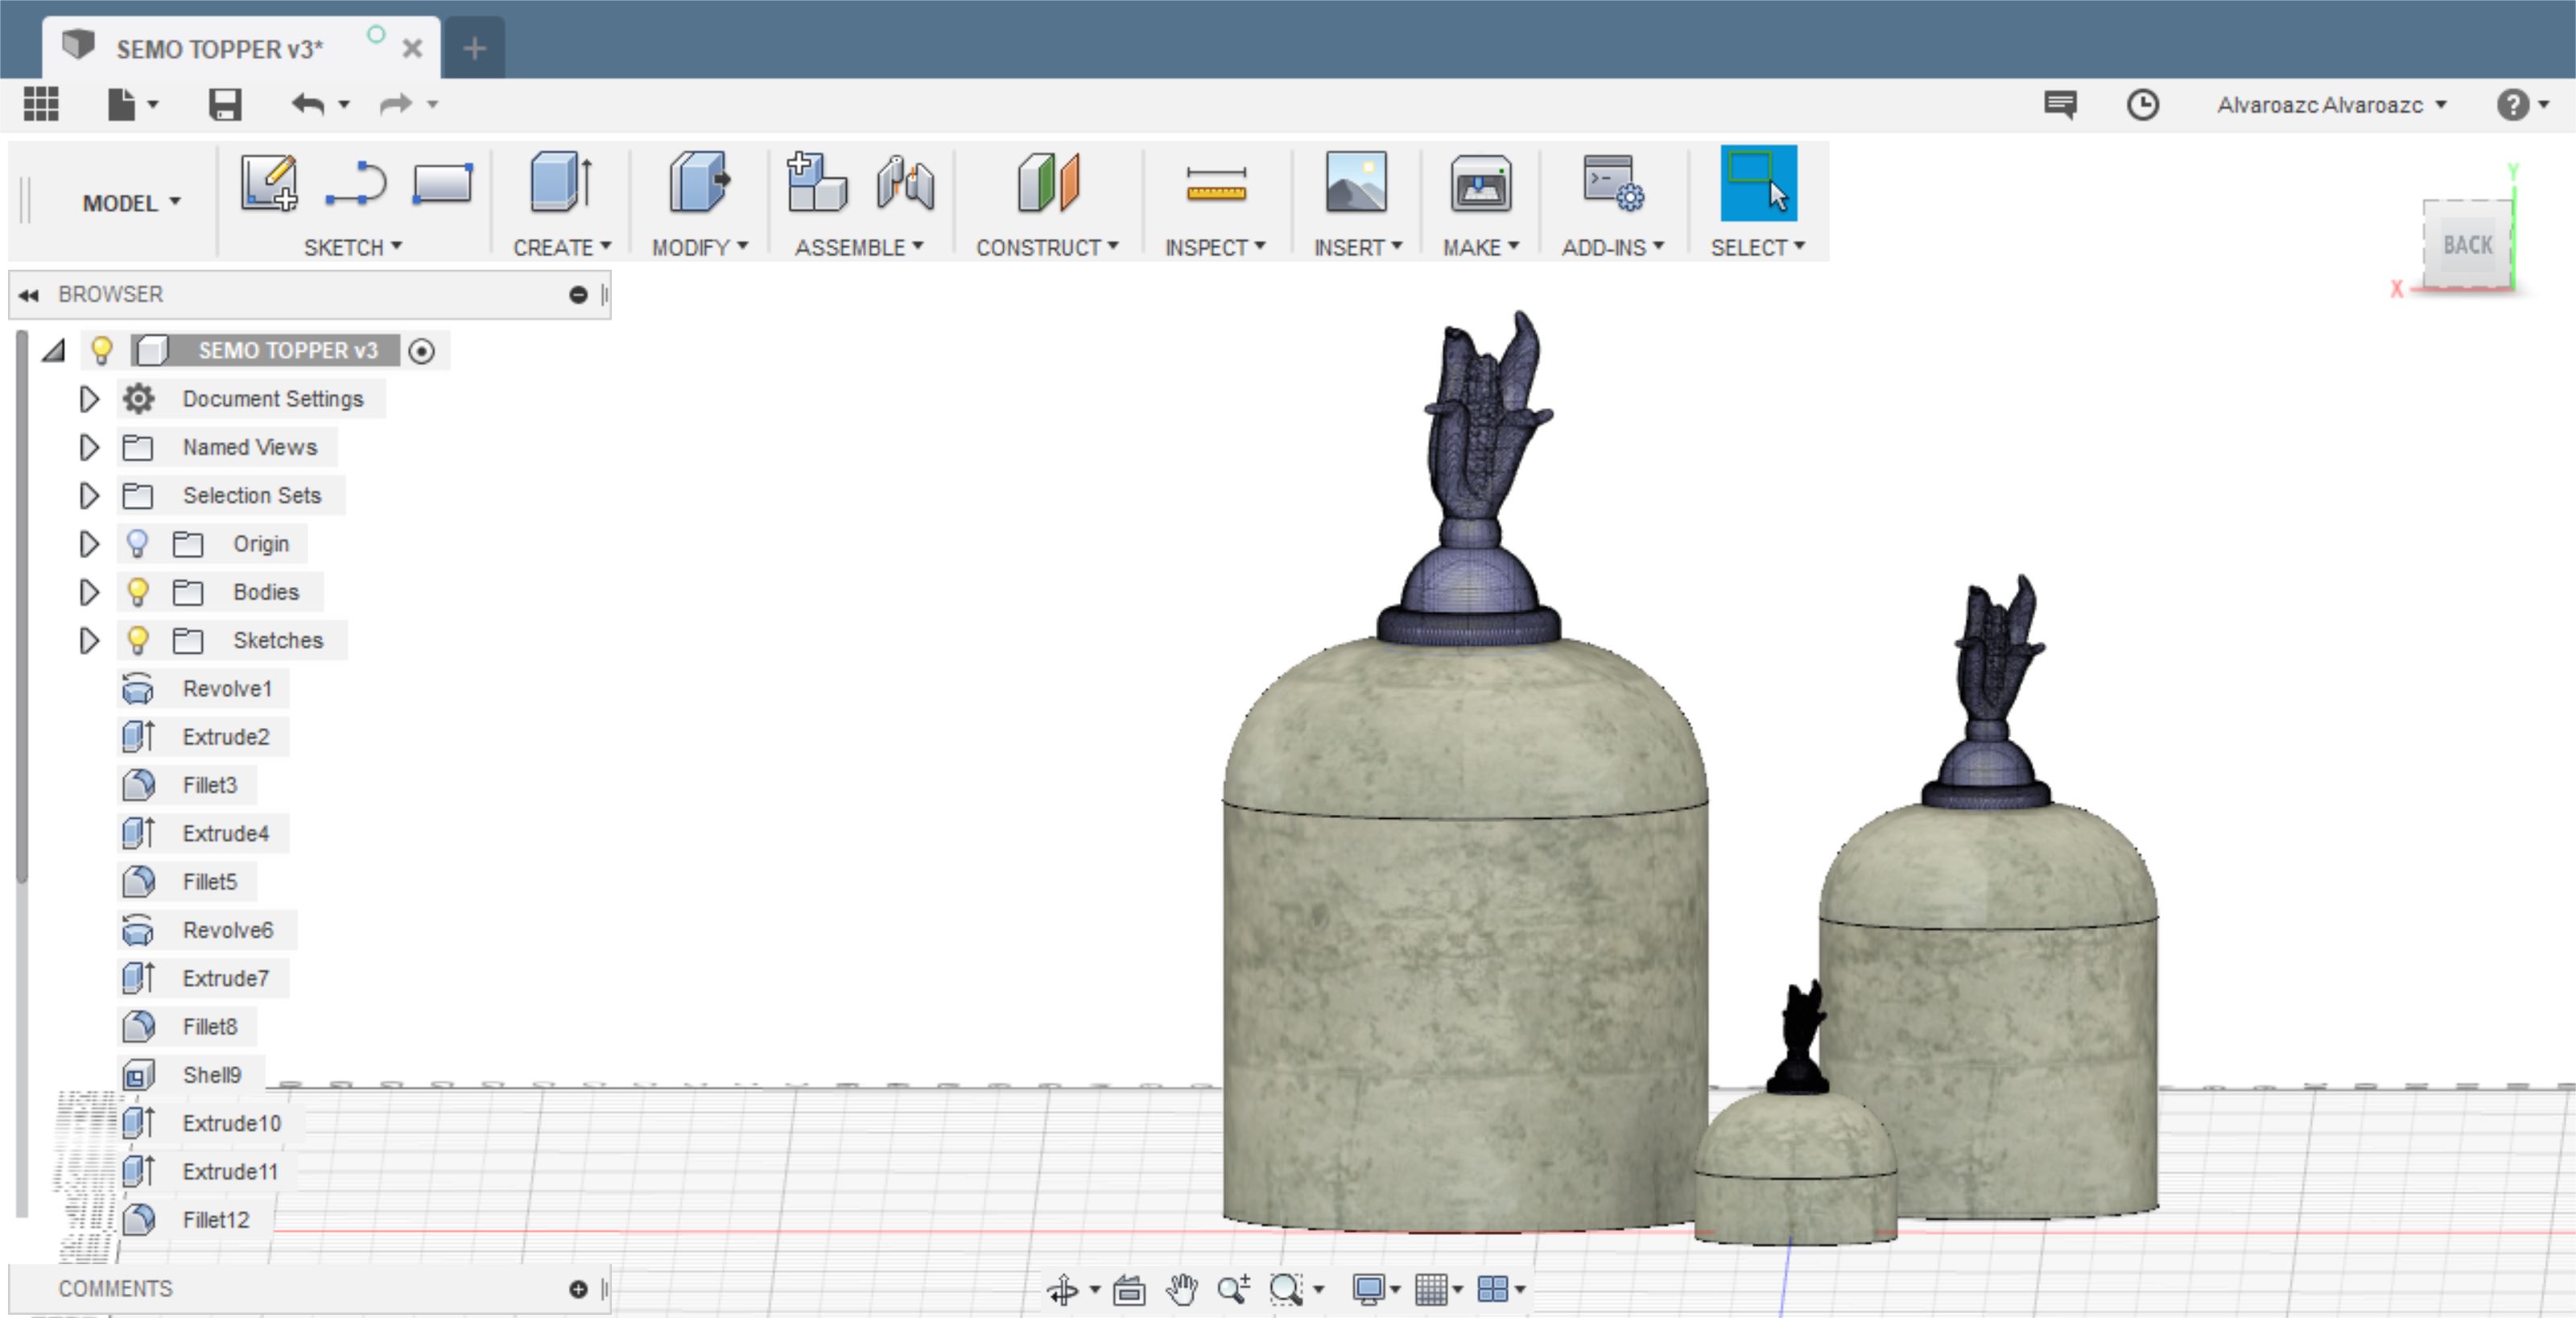This screenshot has width=2576, height=1318.
Task: Toggle Origin folder visibility lightbulb
Action: coord(138,544)
